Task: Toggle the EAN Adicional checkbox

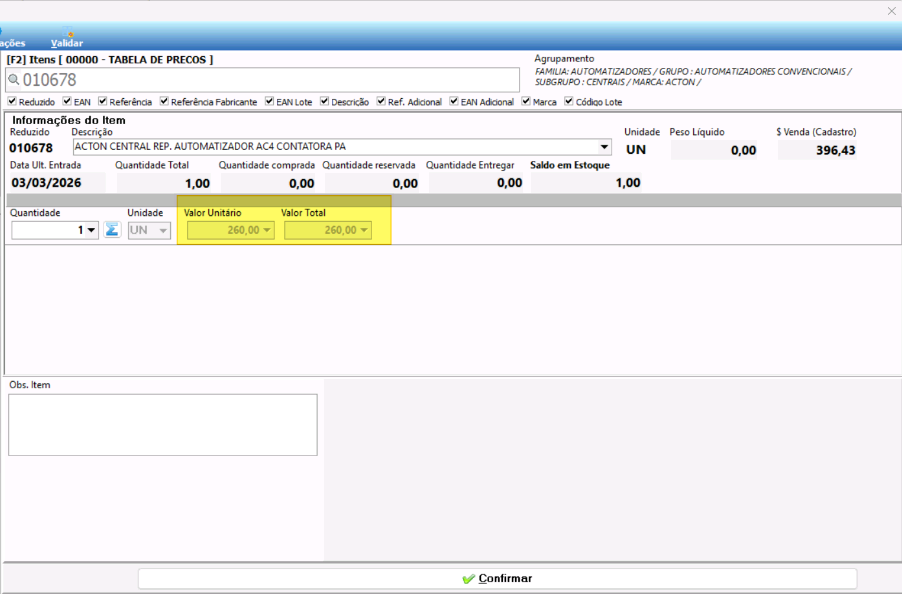Action: 454,101
